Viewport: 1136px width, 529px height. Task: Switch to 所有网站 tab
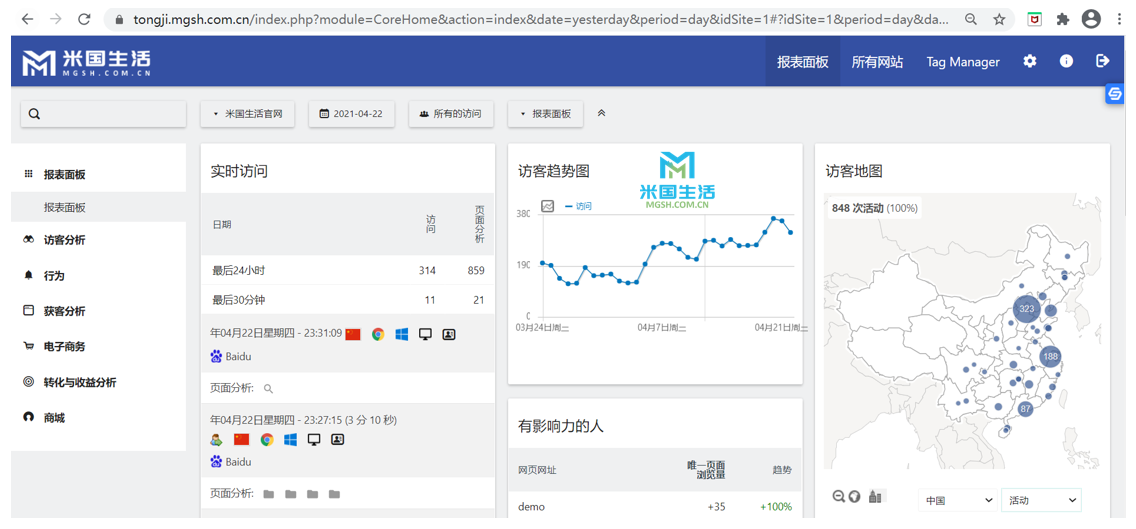(877, 62)
